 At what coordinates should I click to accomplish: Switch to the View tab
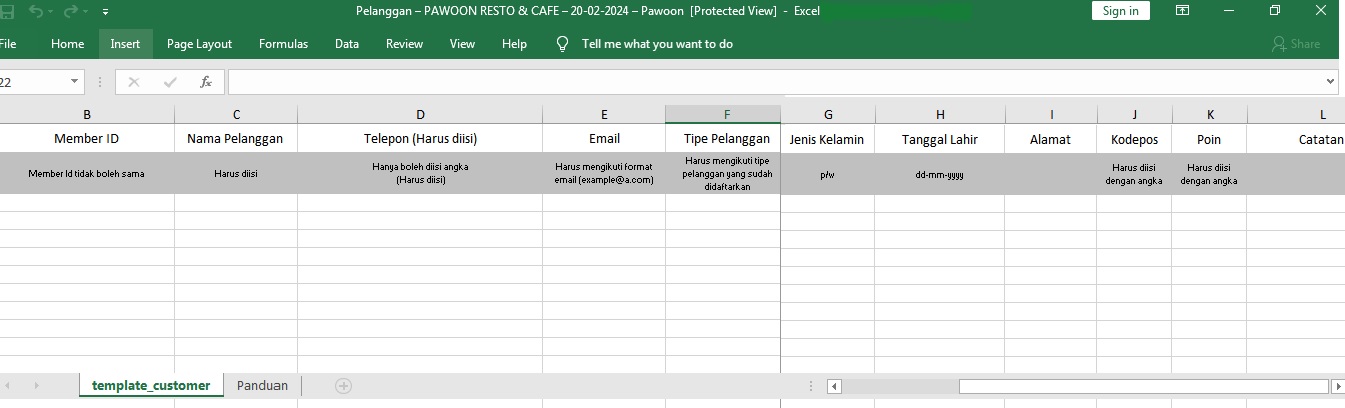coord(462,44)
